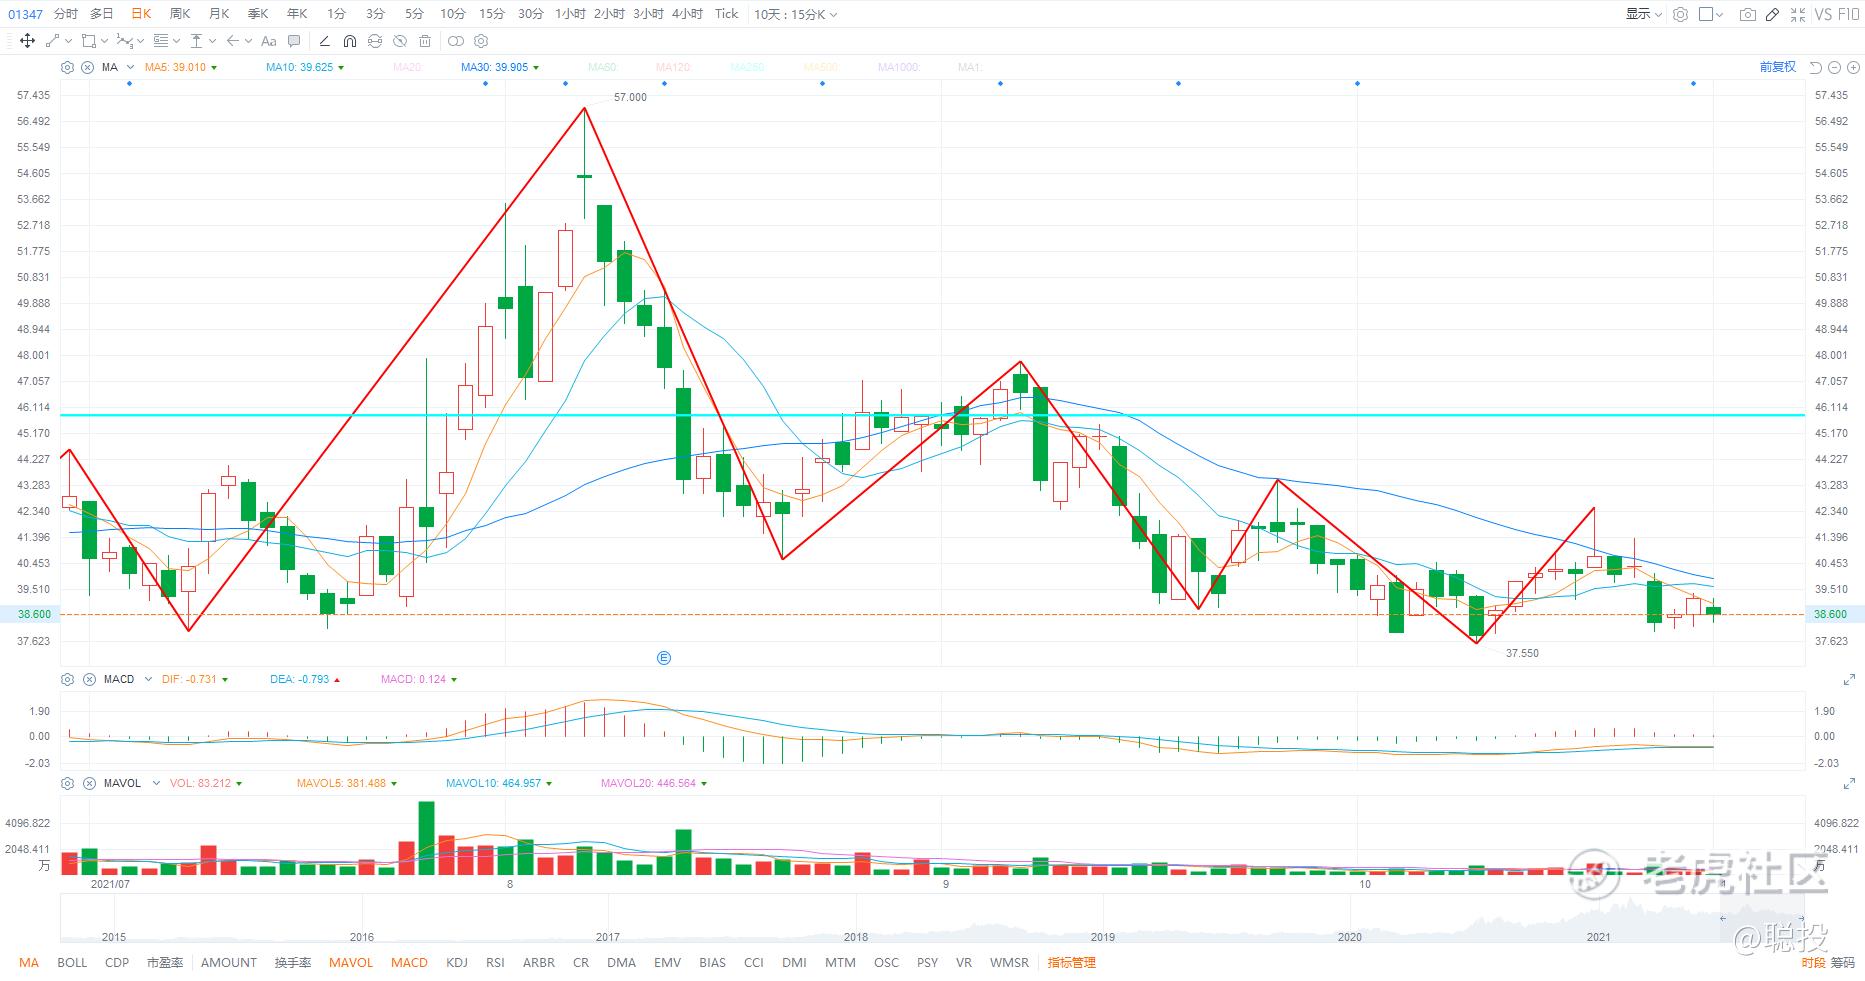Click the 前复权 adjustment link

[1777, 67]
